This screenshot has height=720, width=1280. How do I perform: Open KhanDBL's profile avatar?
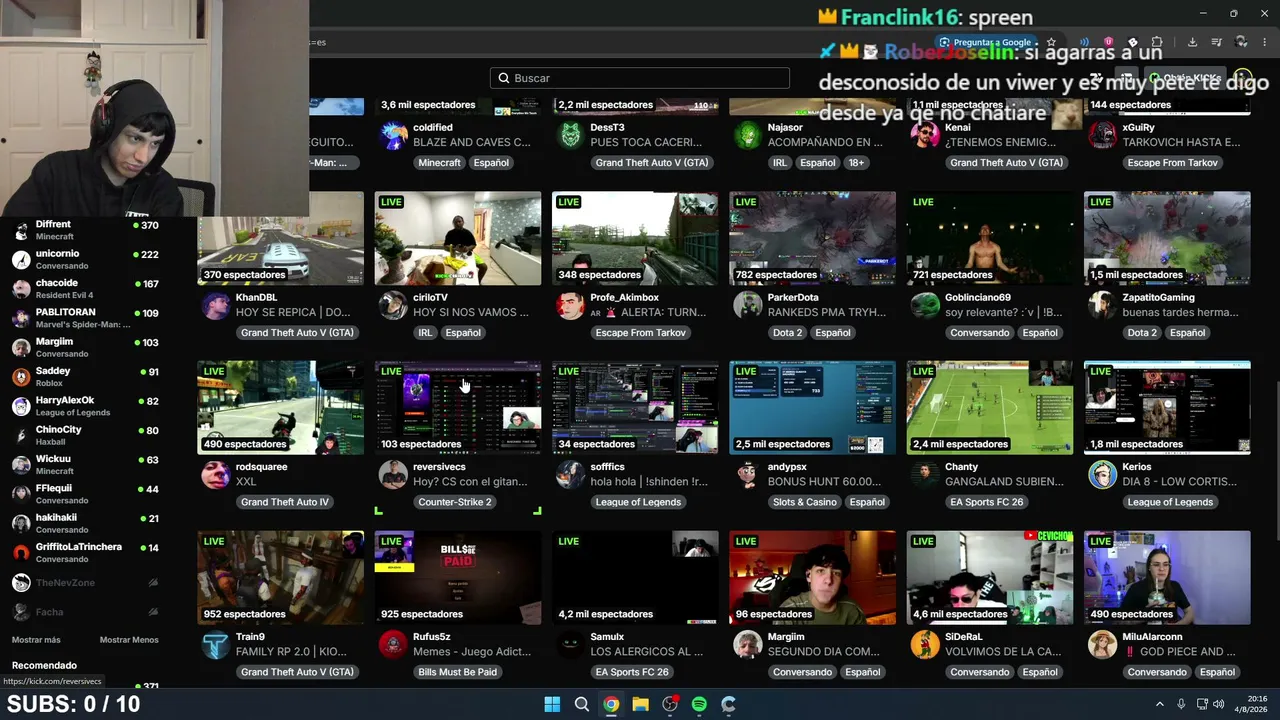(215, 305)
